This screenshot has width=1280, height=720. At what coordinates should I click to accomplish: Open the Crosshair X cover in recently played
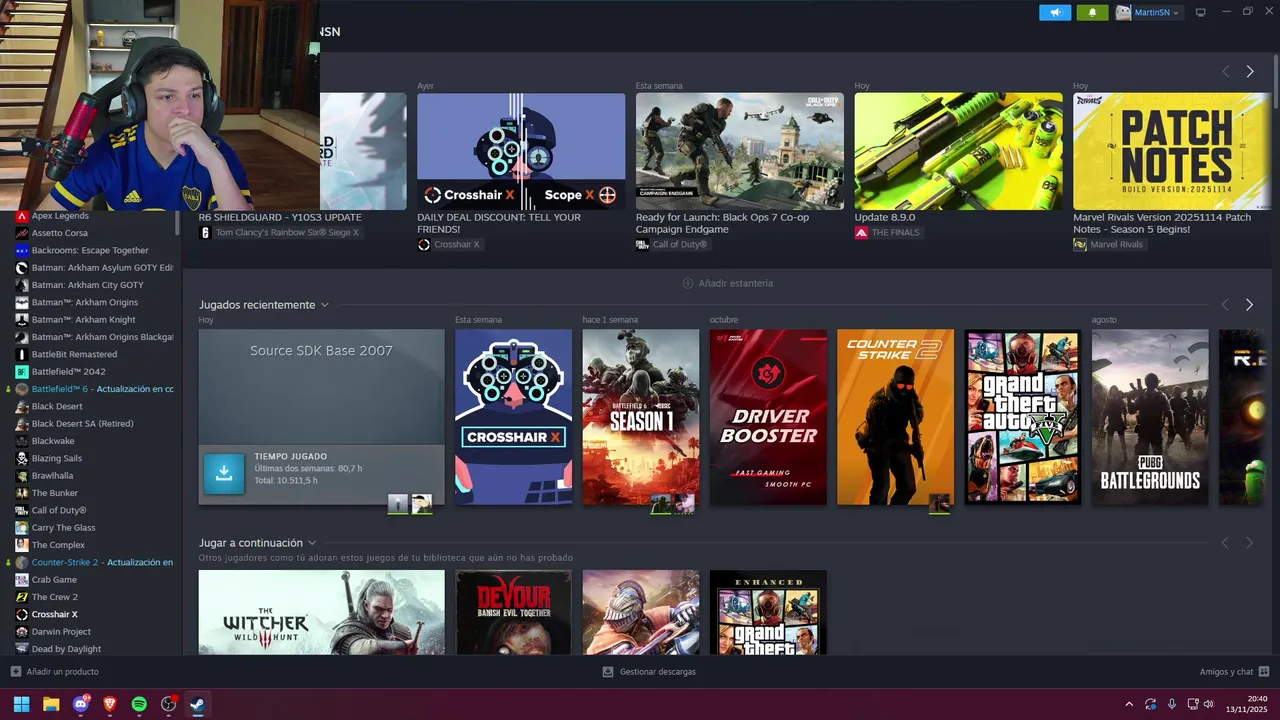(513, 417)
